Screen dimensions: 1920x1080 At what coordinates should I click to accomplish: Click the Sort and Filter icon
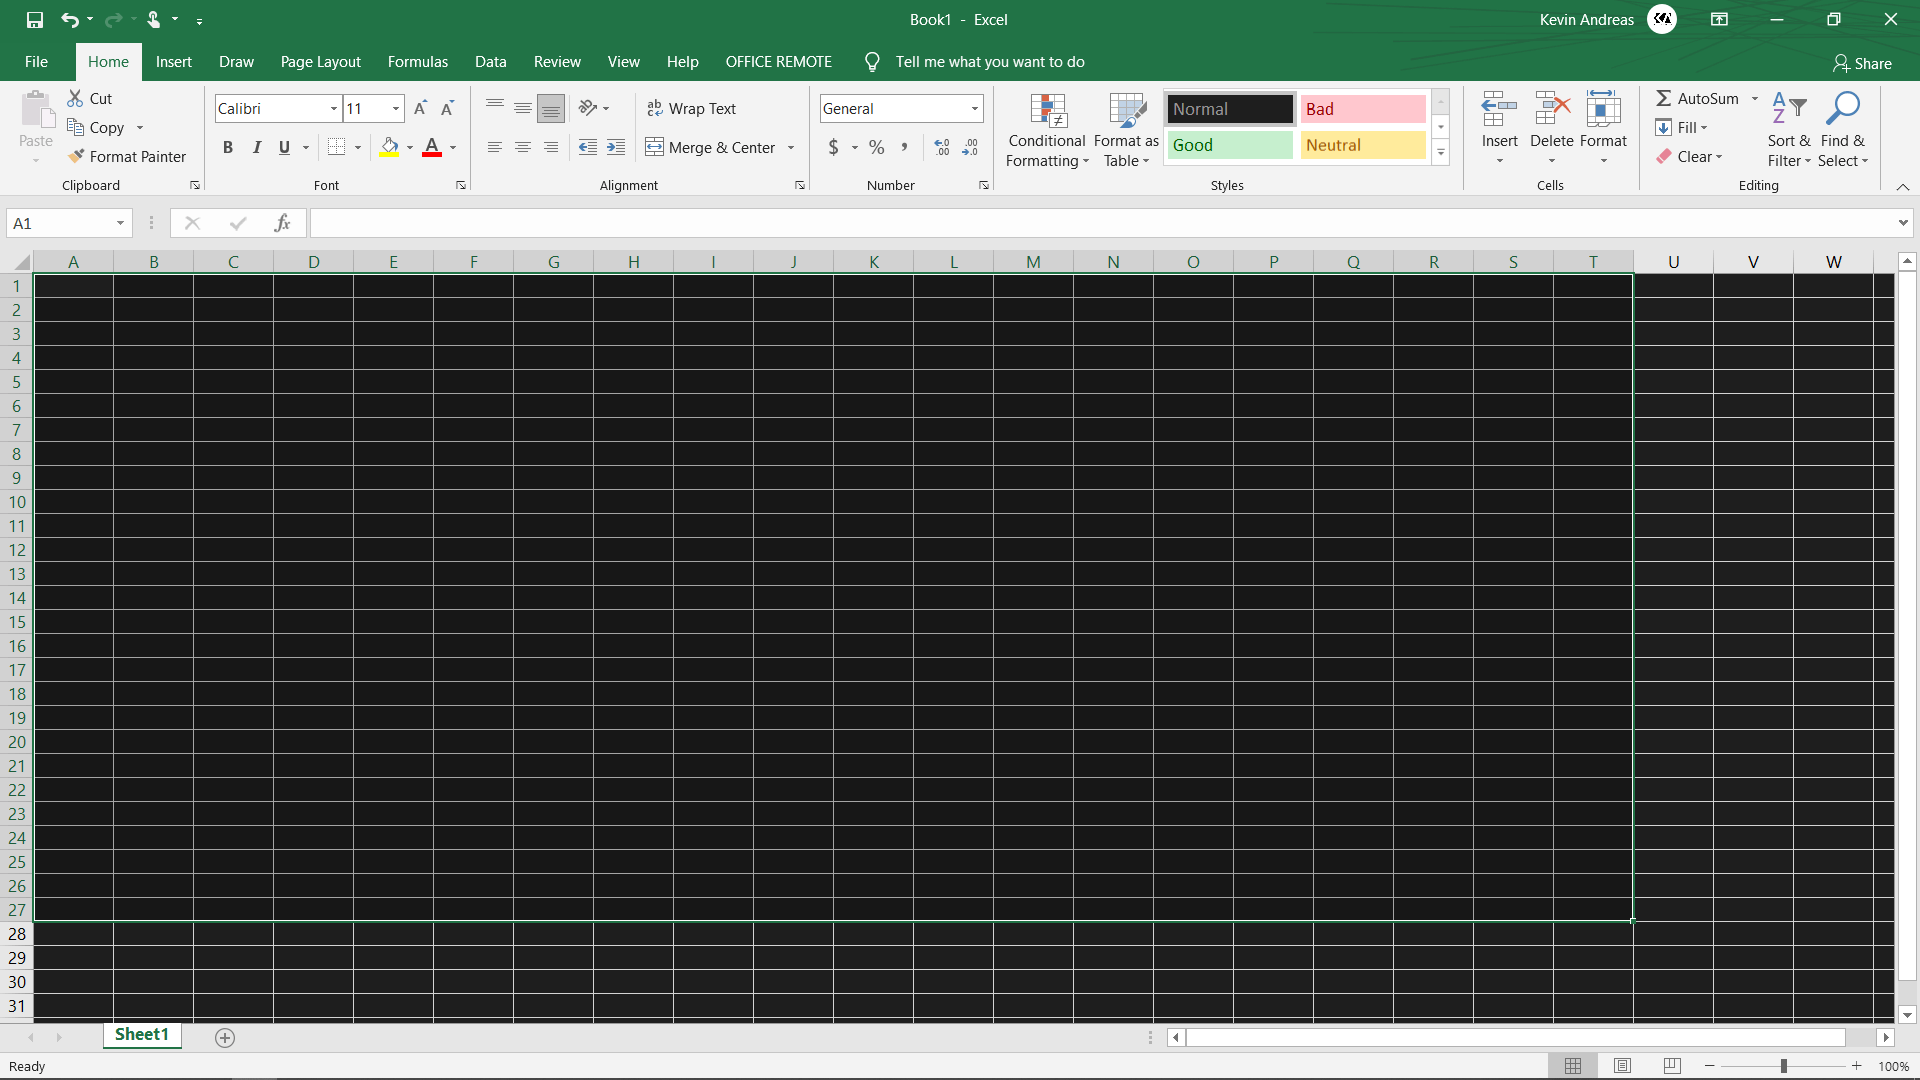[x=1787, y=128]
